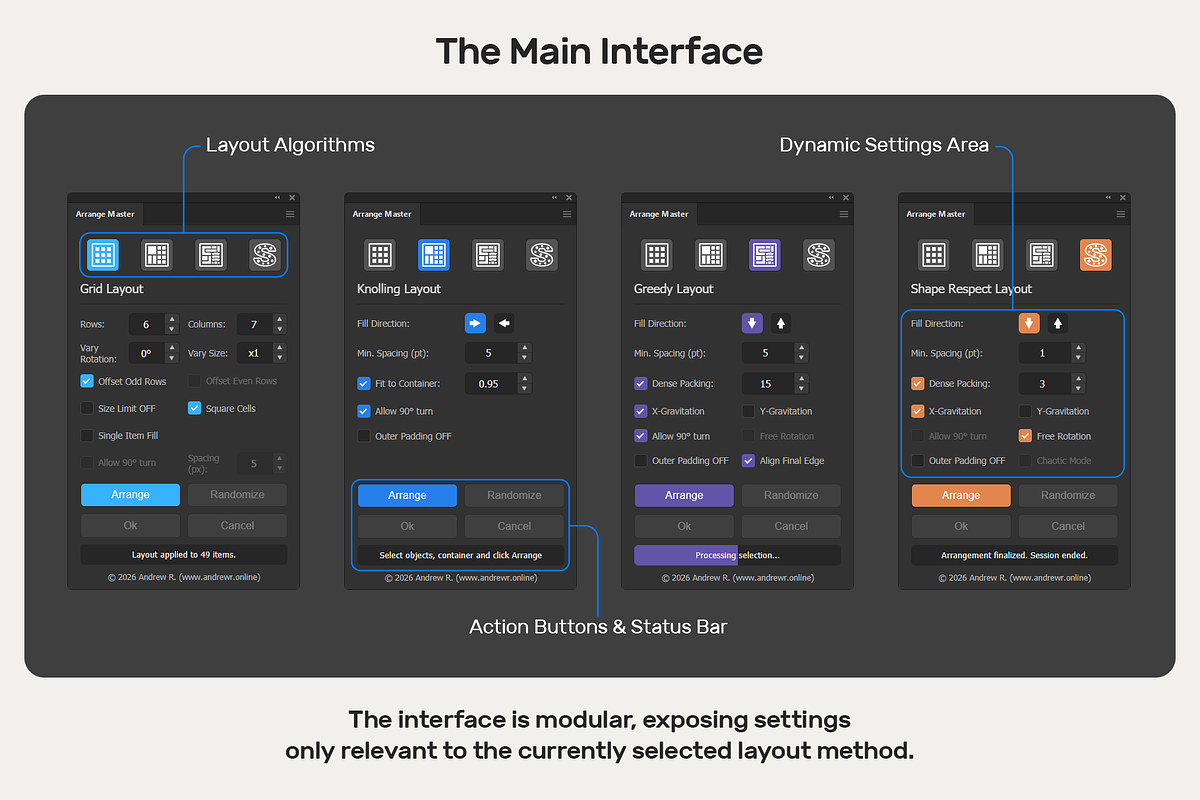1200x800 pixels.
Task: Select purple Greedy icon in Greedy Layout panel
Action: [765, 255]
